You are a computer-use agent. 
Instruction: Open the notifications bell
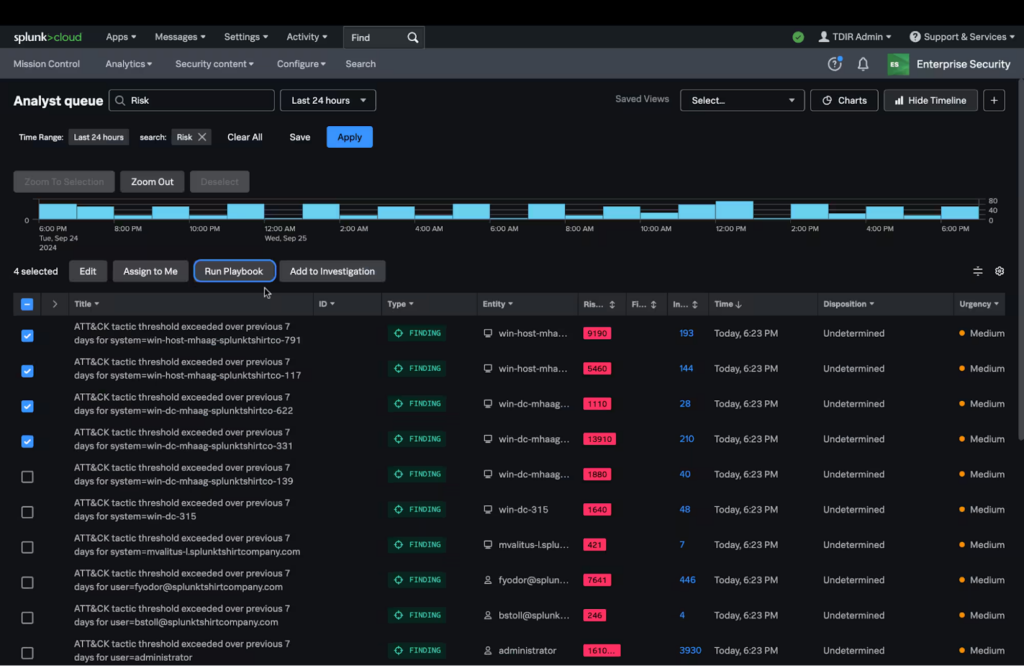862,63
